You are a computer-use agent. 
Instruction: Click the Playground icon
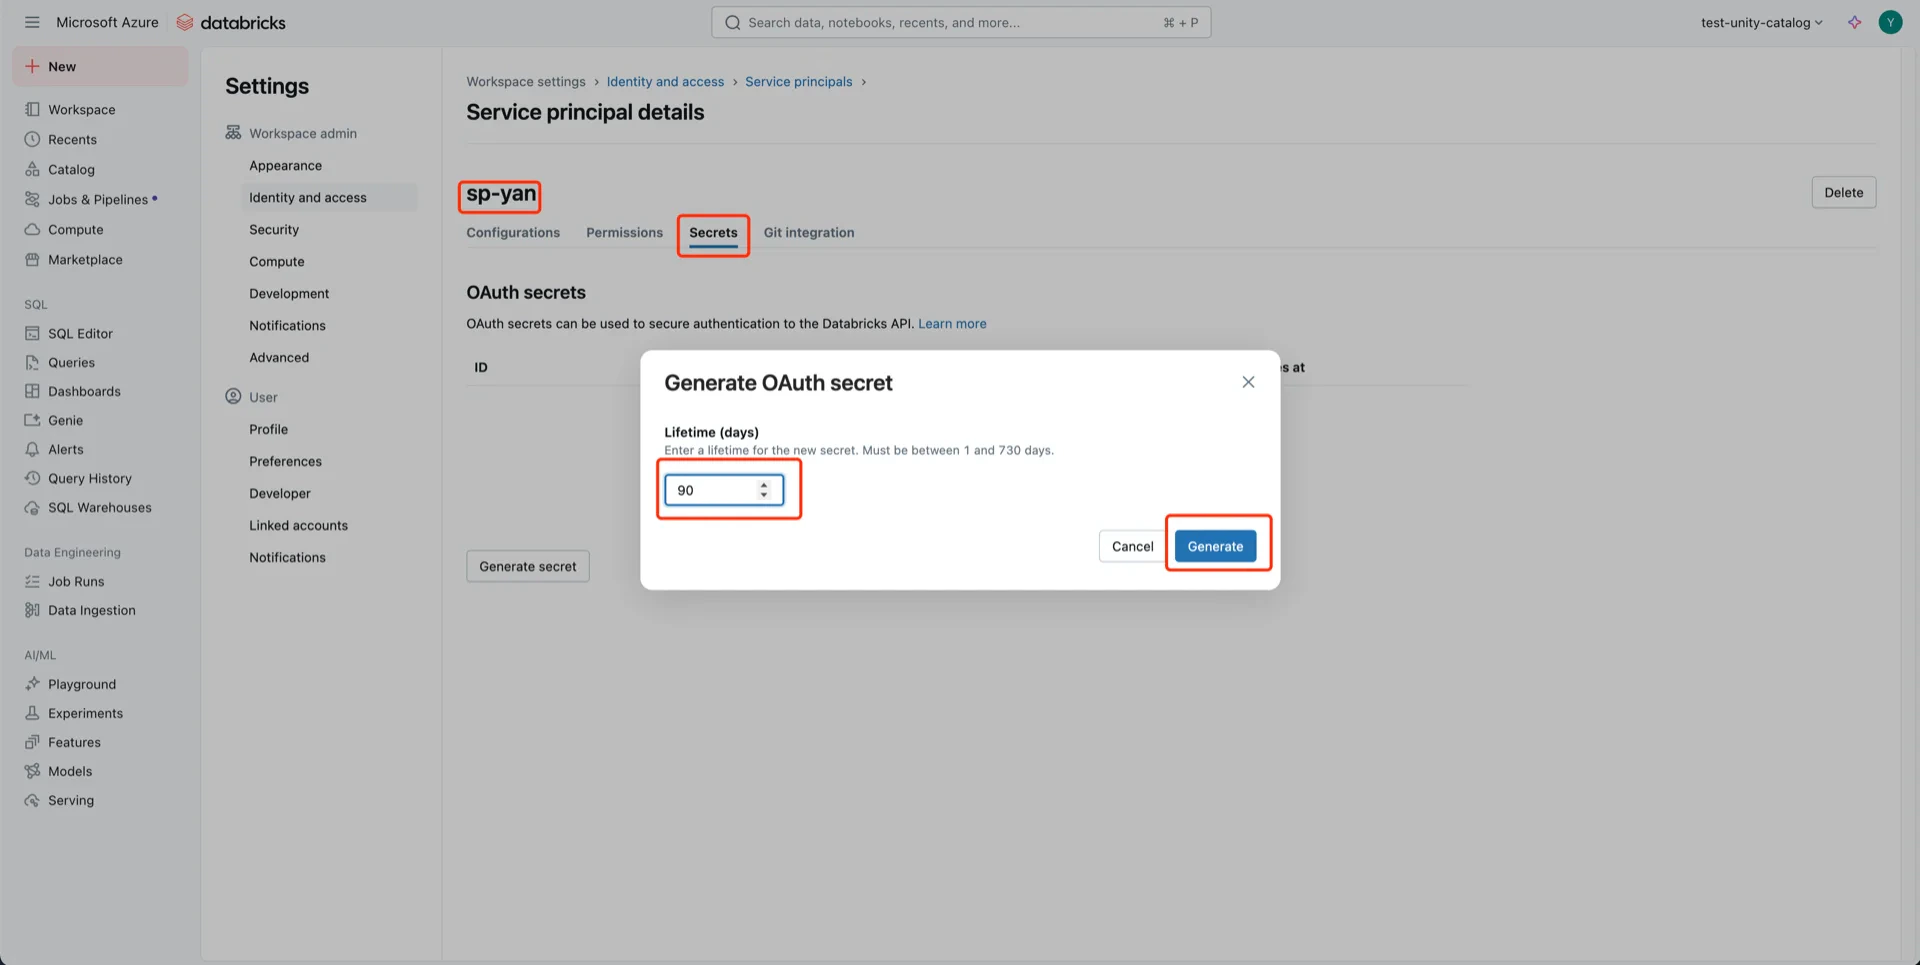[33, 684]
